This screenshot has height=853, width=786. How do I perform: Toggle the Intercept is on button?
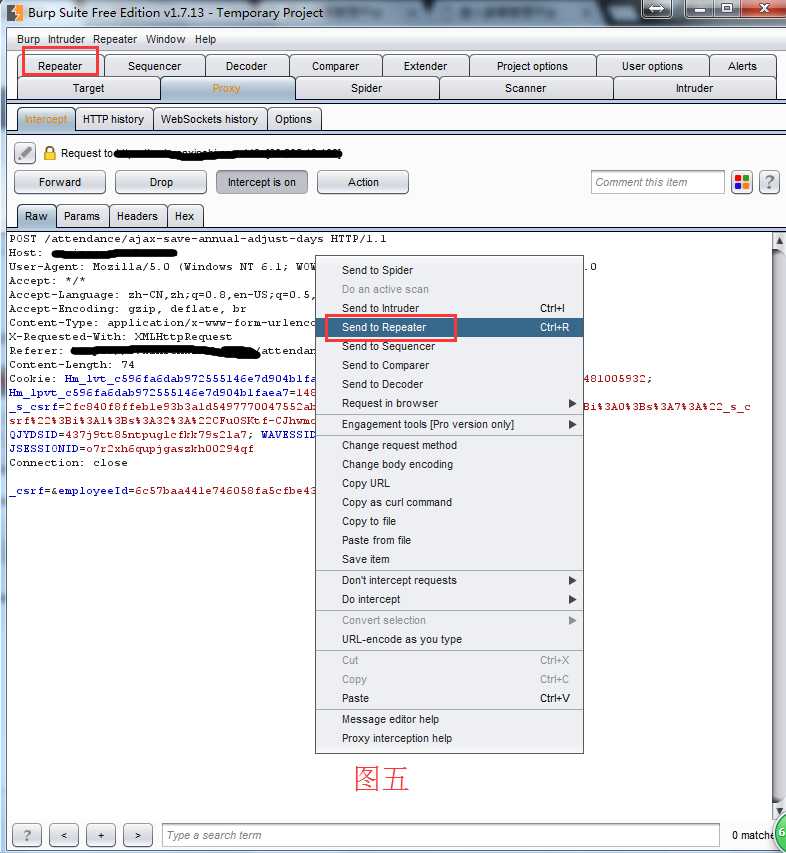coord(262,182)
